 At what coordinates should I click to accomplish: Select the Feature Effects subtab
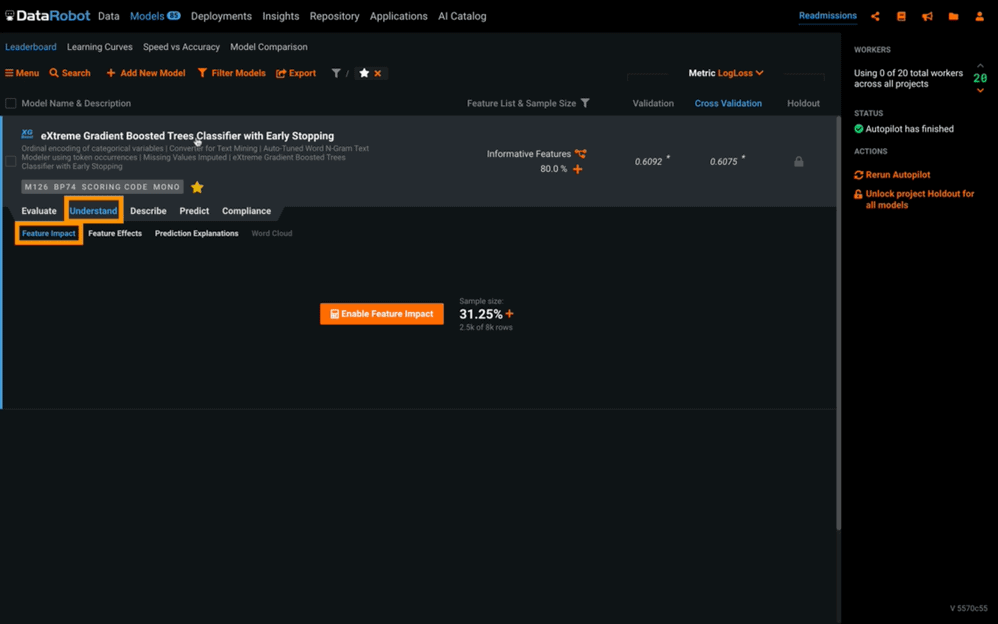click(115, 234)
